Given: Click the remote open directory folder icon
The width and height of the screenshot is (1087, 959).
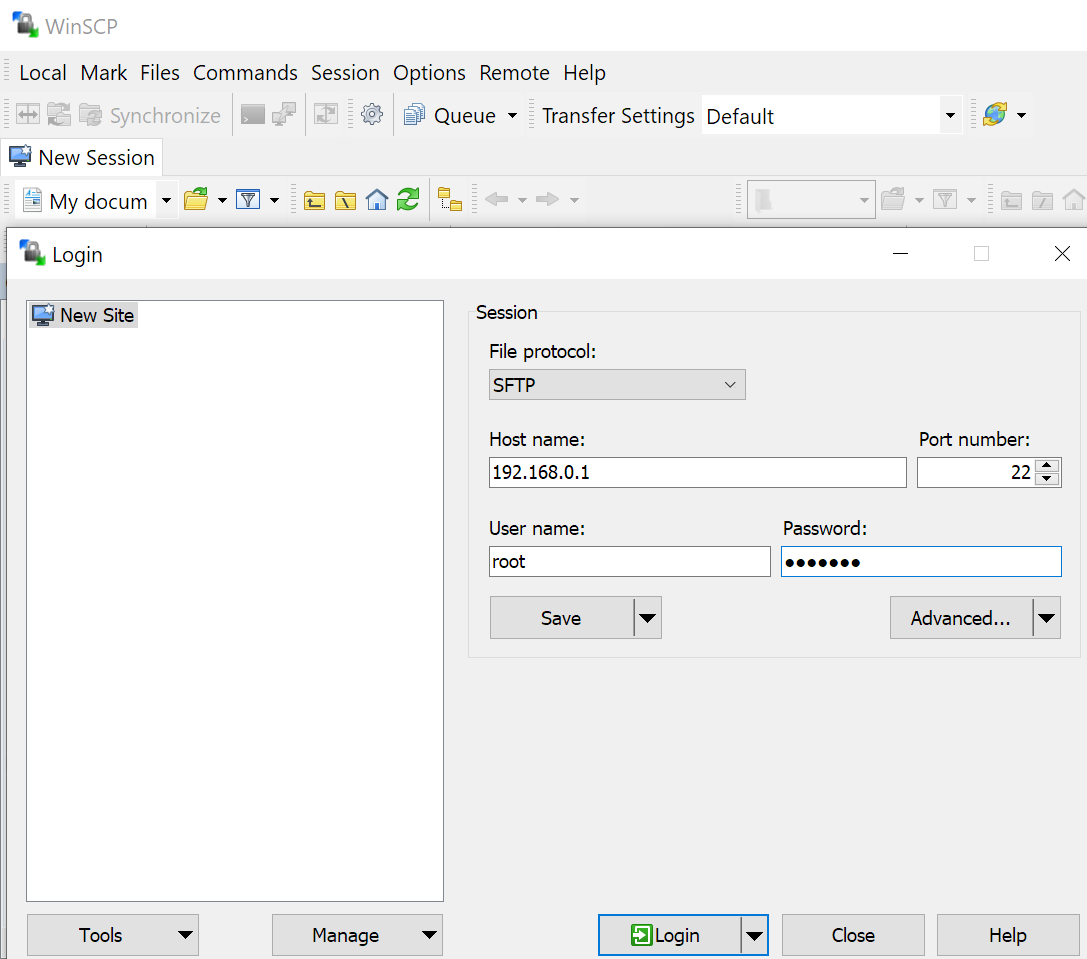Looking at the screenshot, I should pyautogui.click(x=893, y=200).
